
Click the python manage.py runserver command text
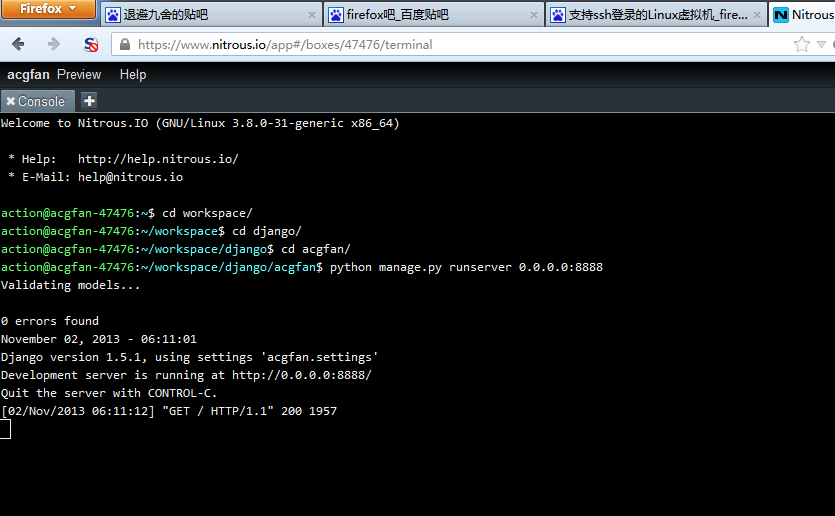(466, 267)
